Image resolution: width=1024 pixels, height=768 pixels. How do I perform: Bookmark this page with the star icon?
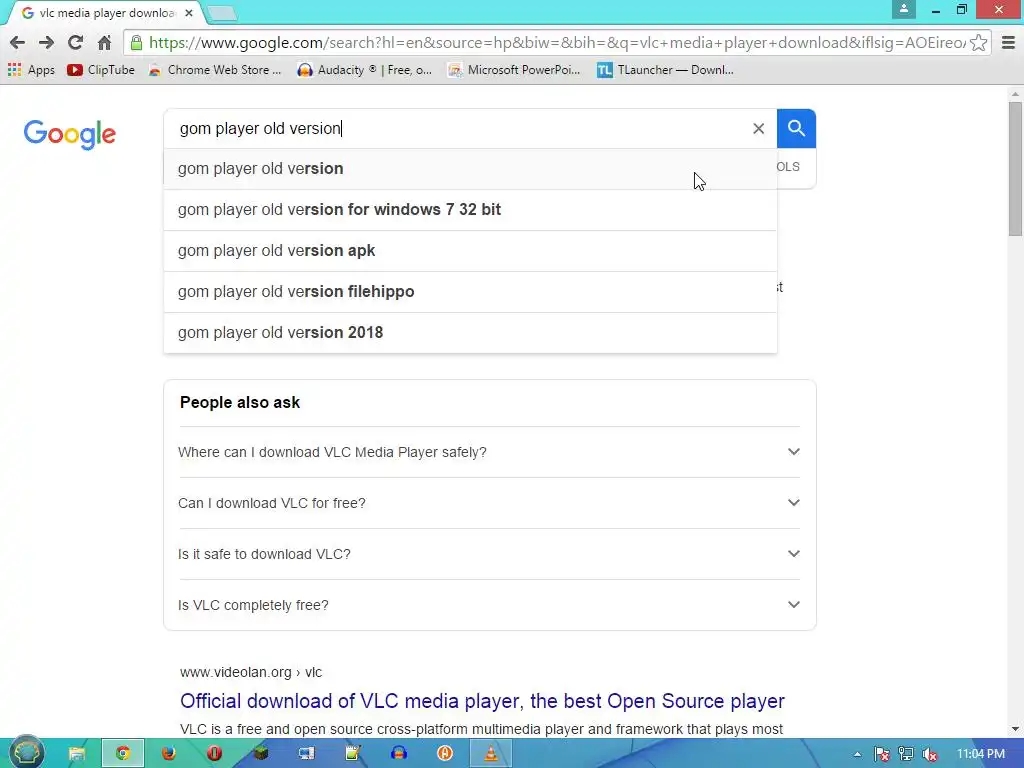pyautogui.click(x=978, y=42)
